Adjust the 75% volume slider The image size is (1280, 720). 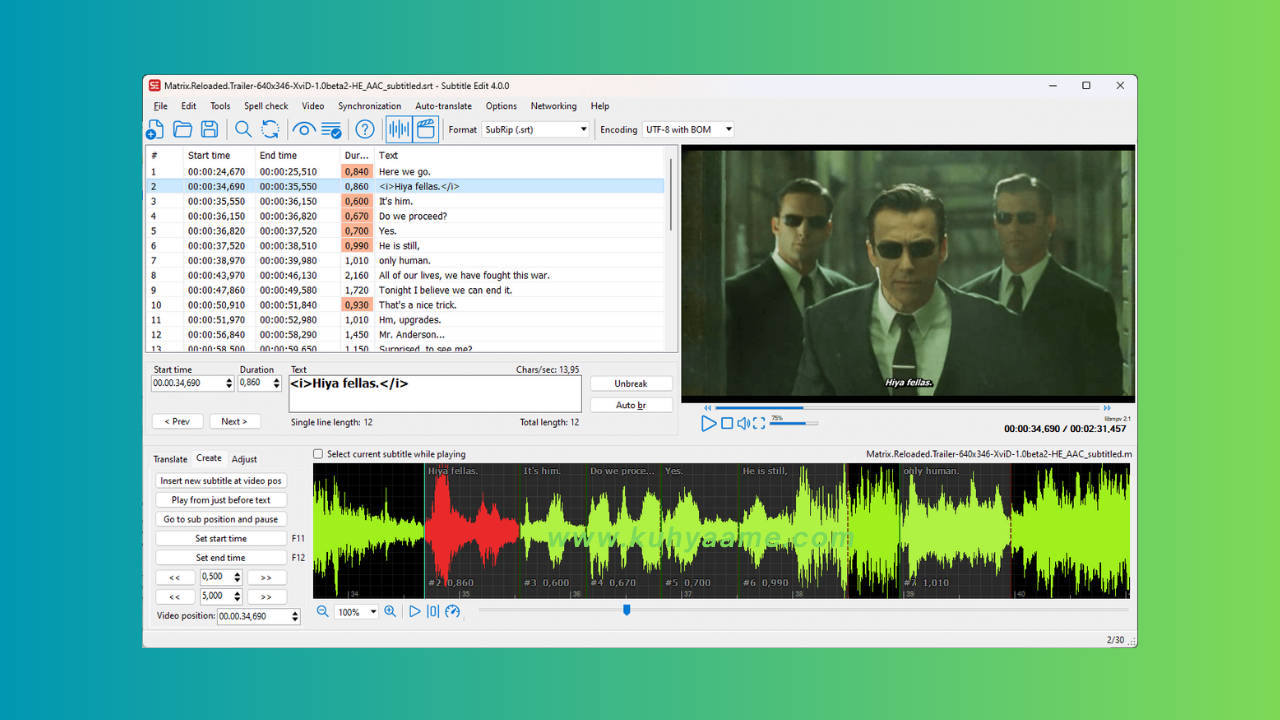[x=793, y=423]
